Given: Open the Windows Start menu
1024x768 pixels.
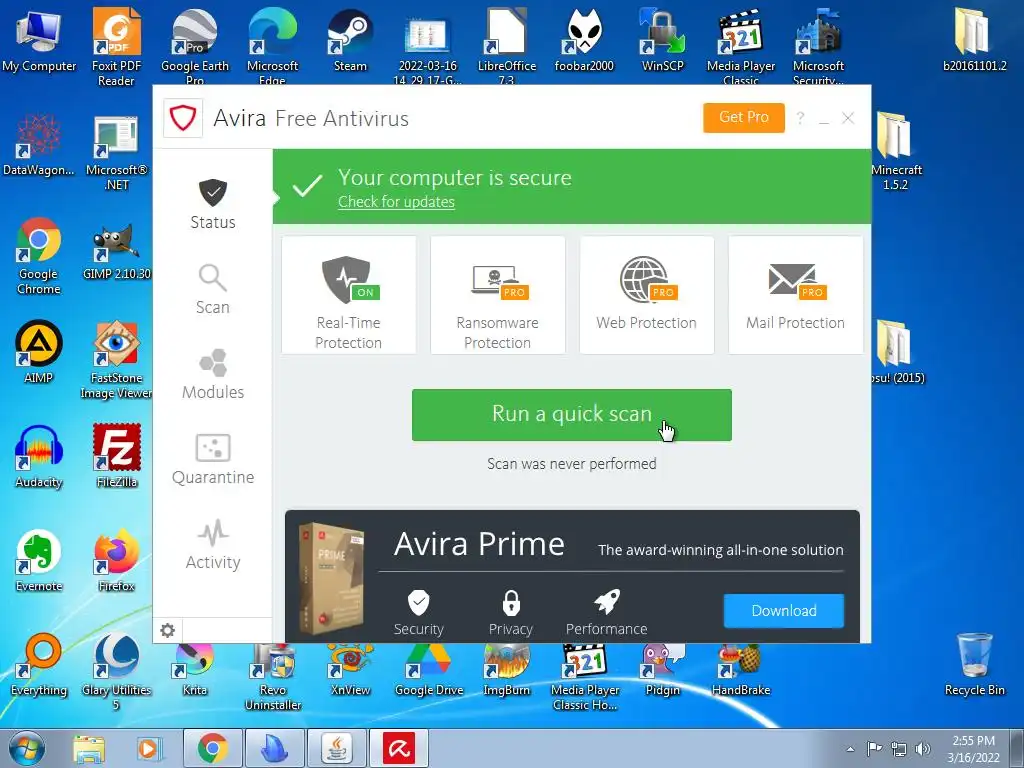Looking at the screenshot, I should click(27, 748).
